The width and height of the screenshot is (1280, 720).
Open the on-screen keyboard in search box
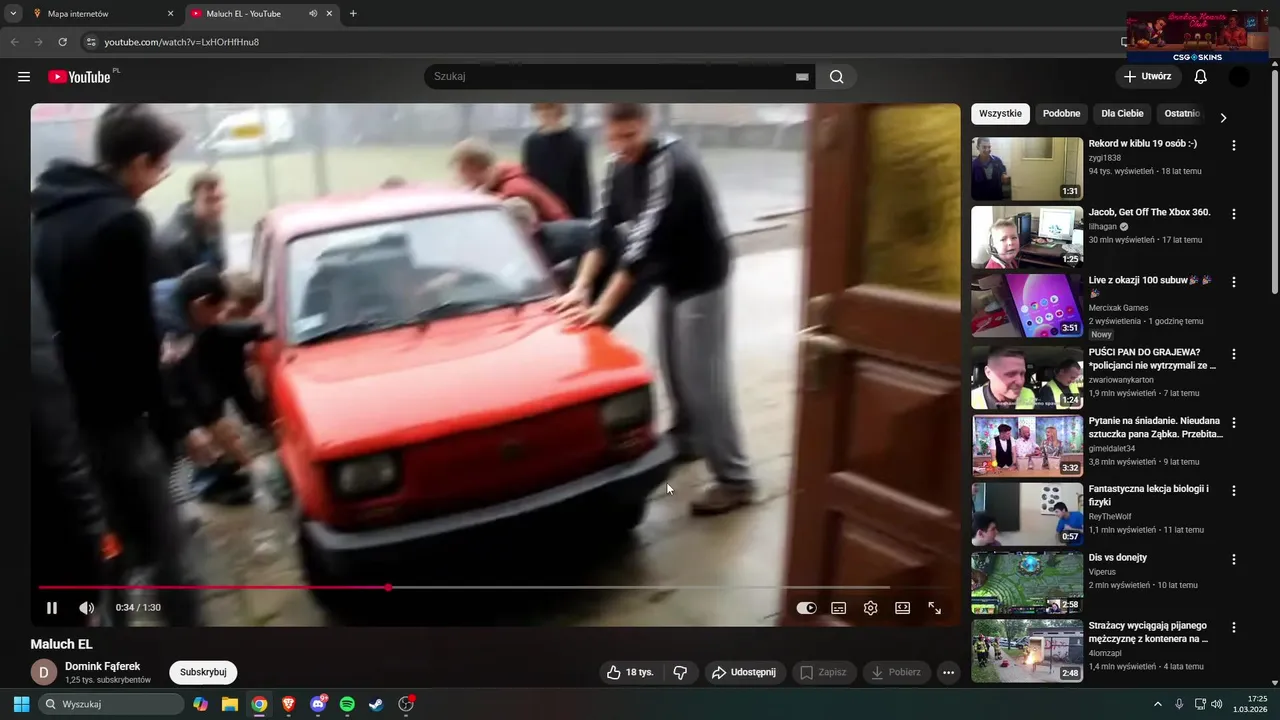[802, 77]
